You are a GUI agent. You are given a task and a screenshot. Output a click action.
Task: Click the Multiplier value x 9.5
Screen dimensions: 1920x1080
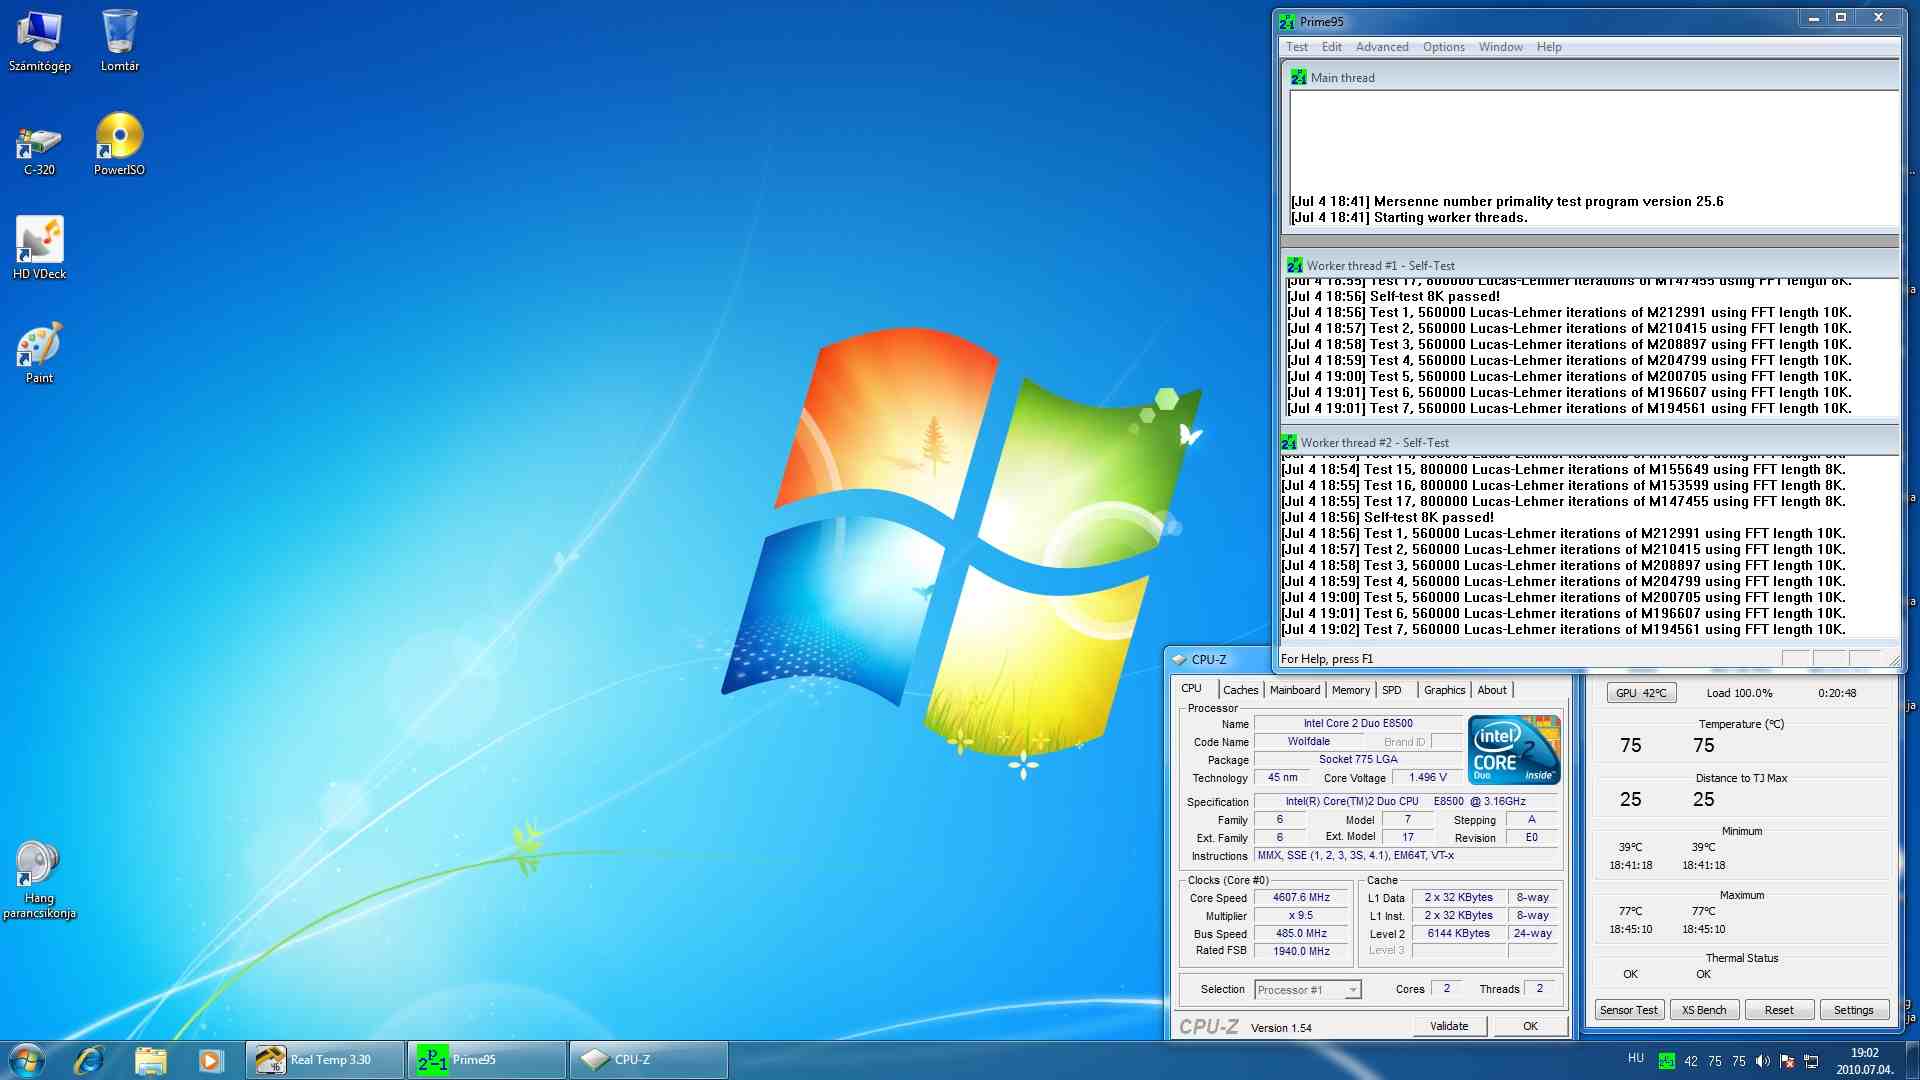pyautogui.click(x=1300, y=916)
